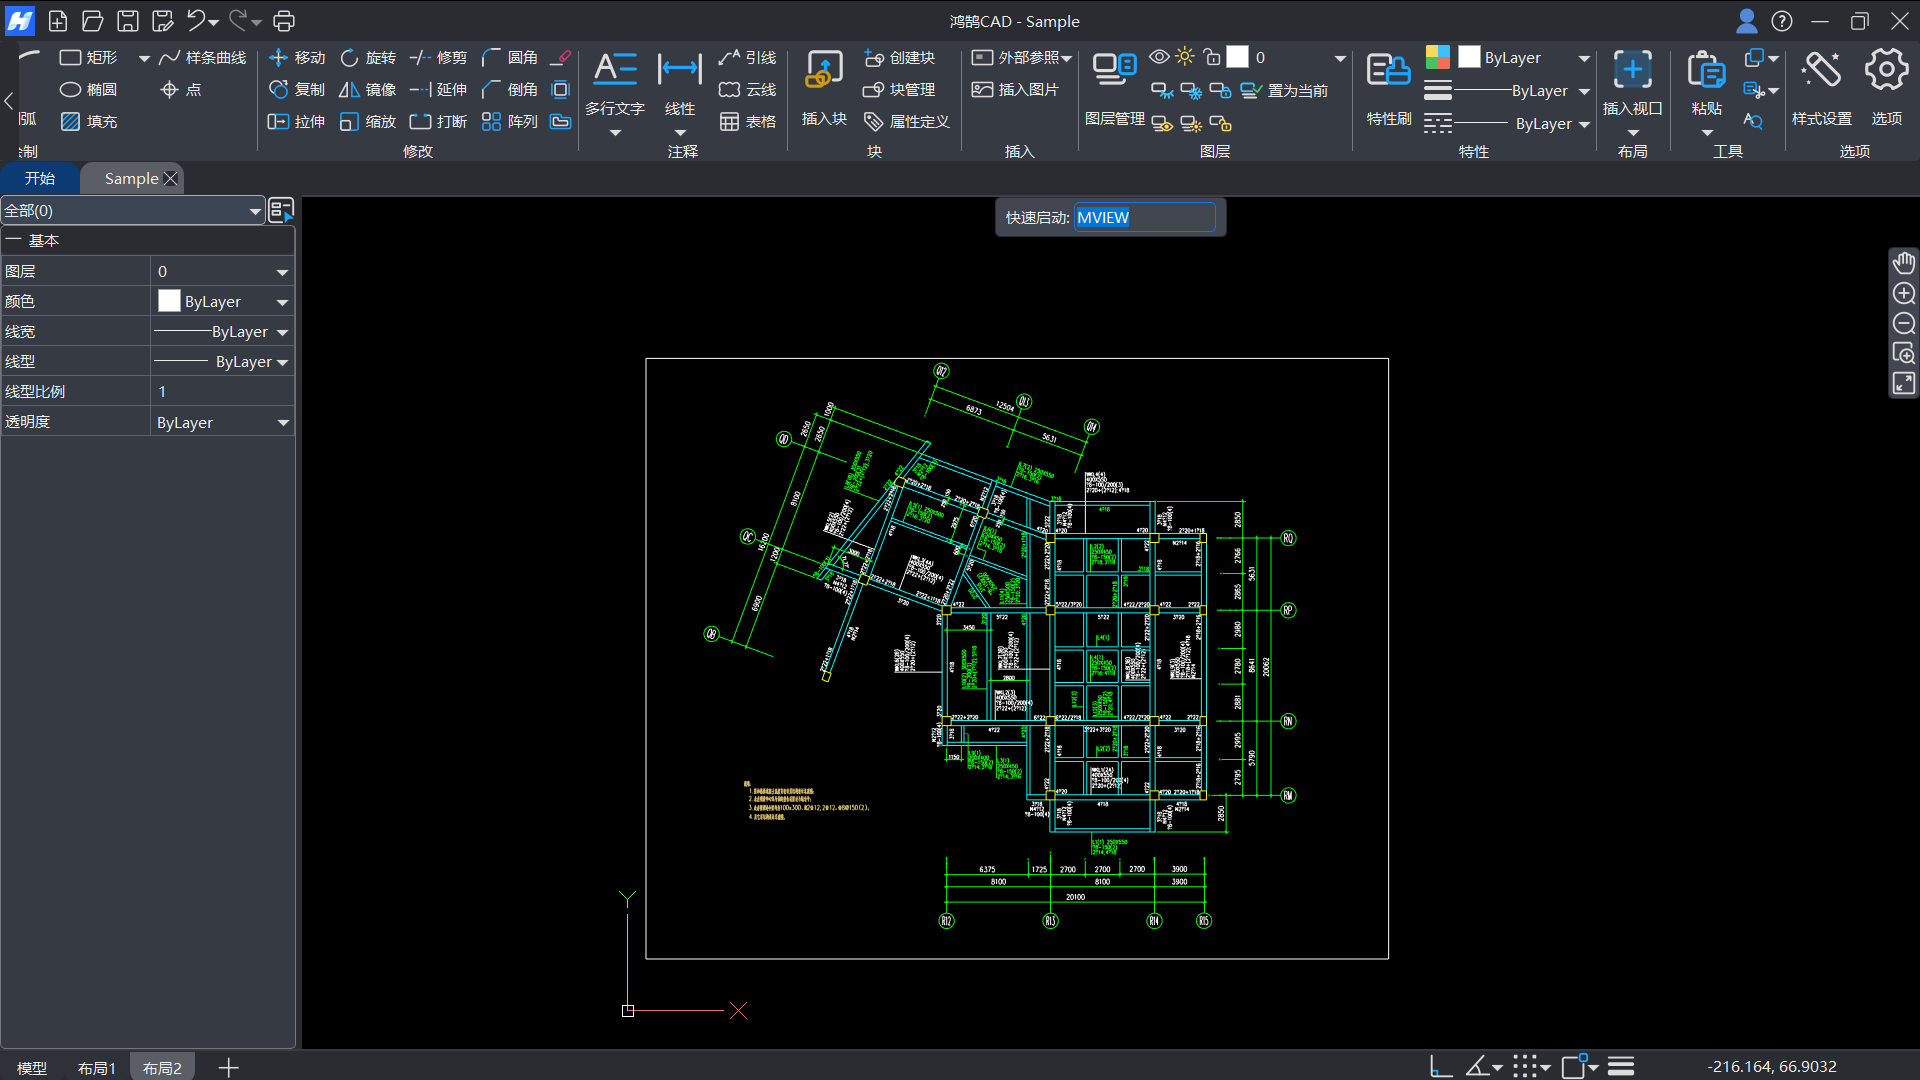
Task: Click the Mirror (镜像) tool icon
Action: click(349, 90)
